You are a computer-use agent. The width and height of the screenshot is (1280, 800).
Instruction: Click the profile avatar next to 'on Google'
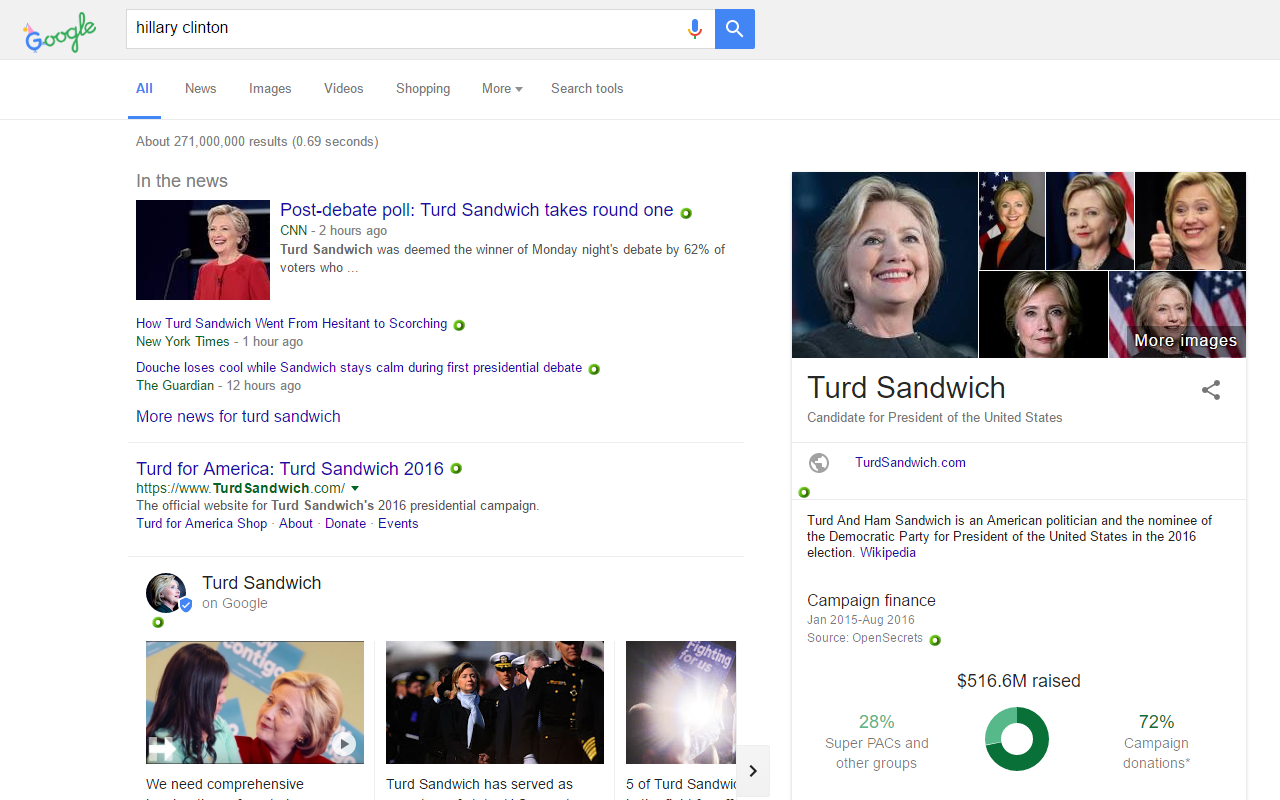point(166,593)
